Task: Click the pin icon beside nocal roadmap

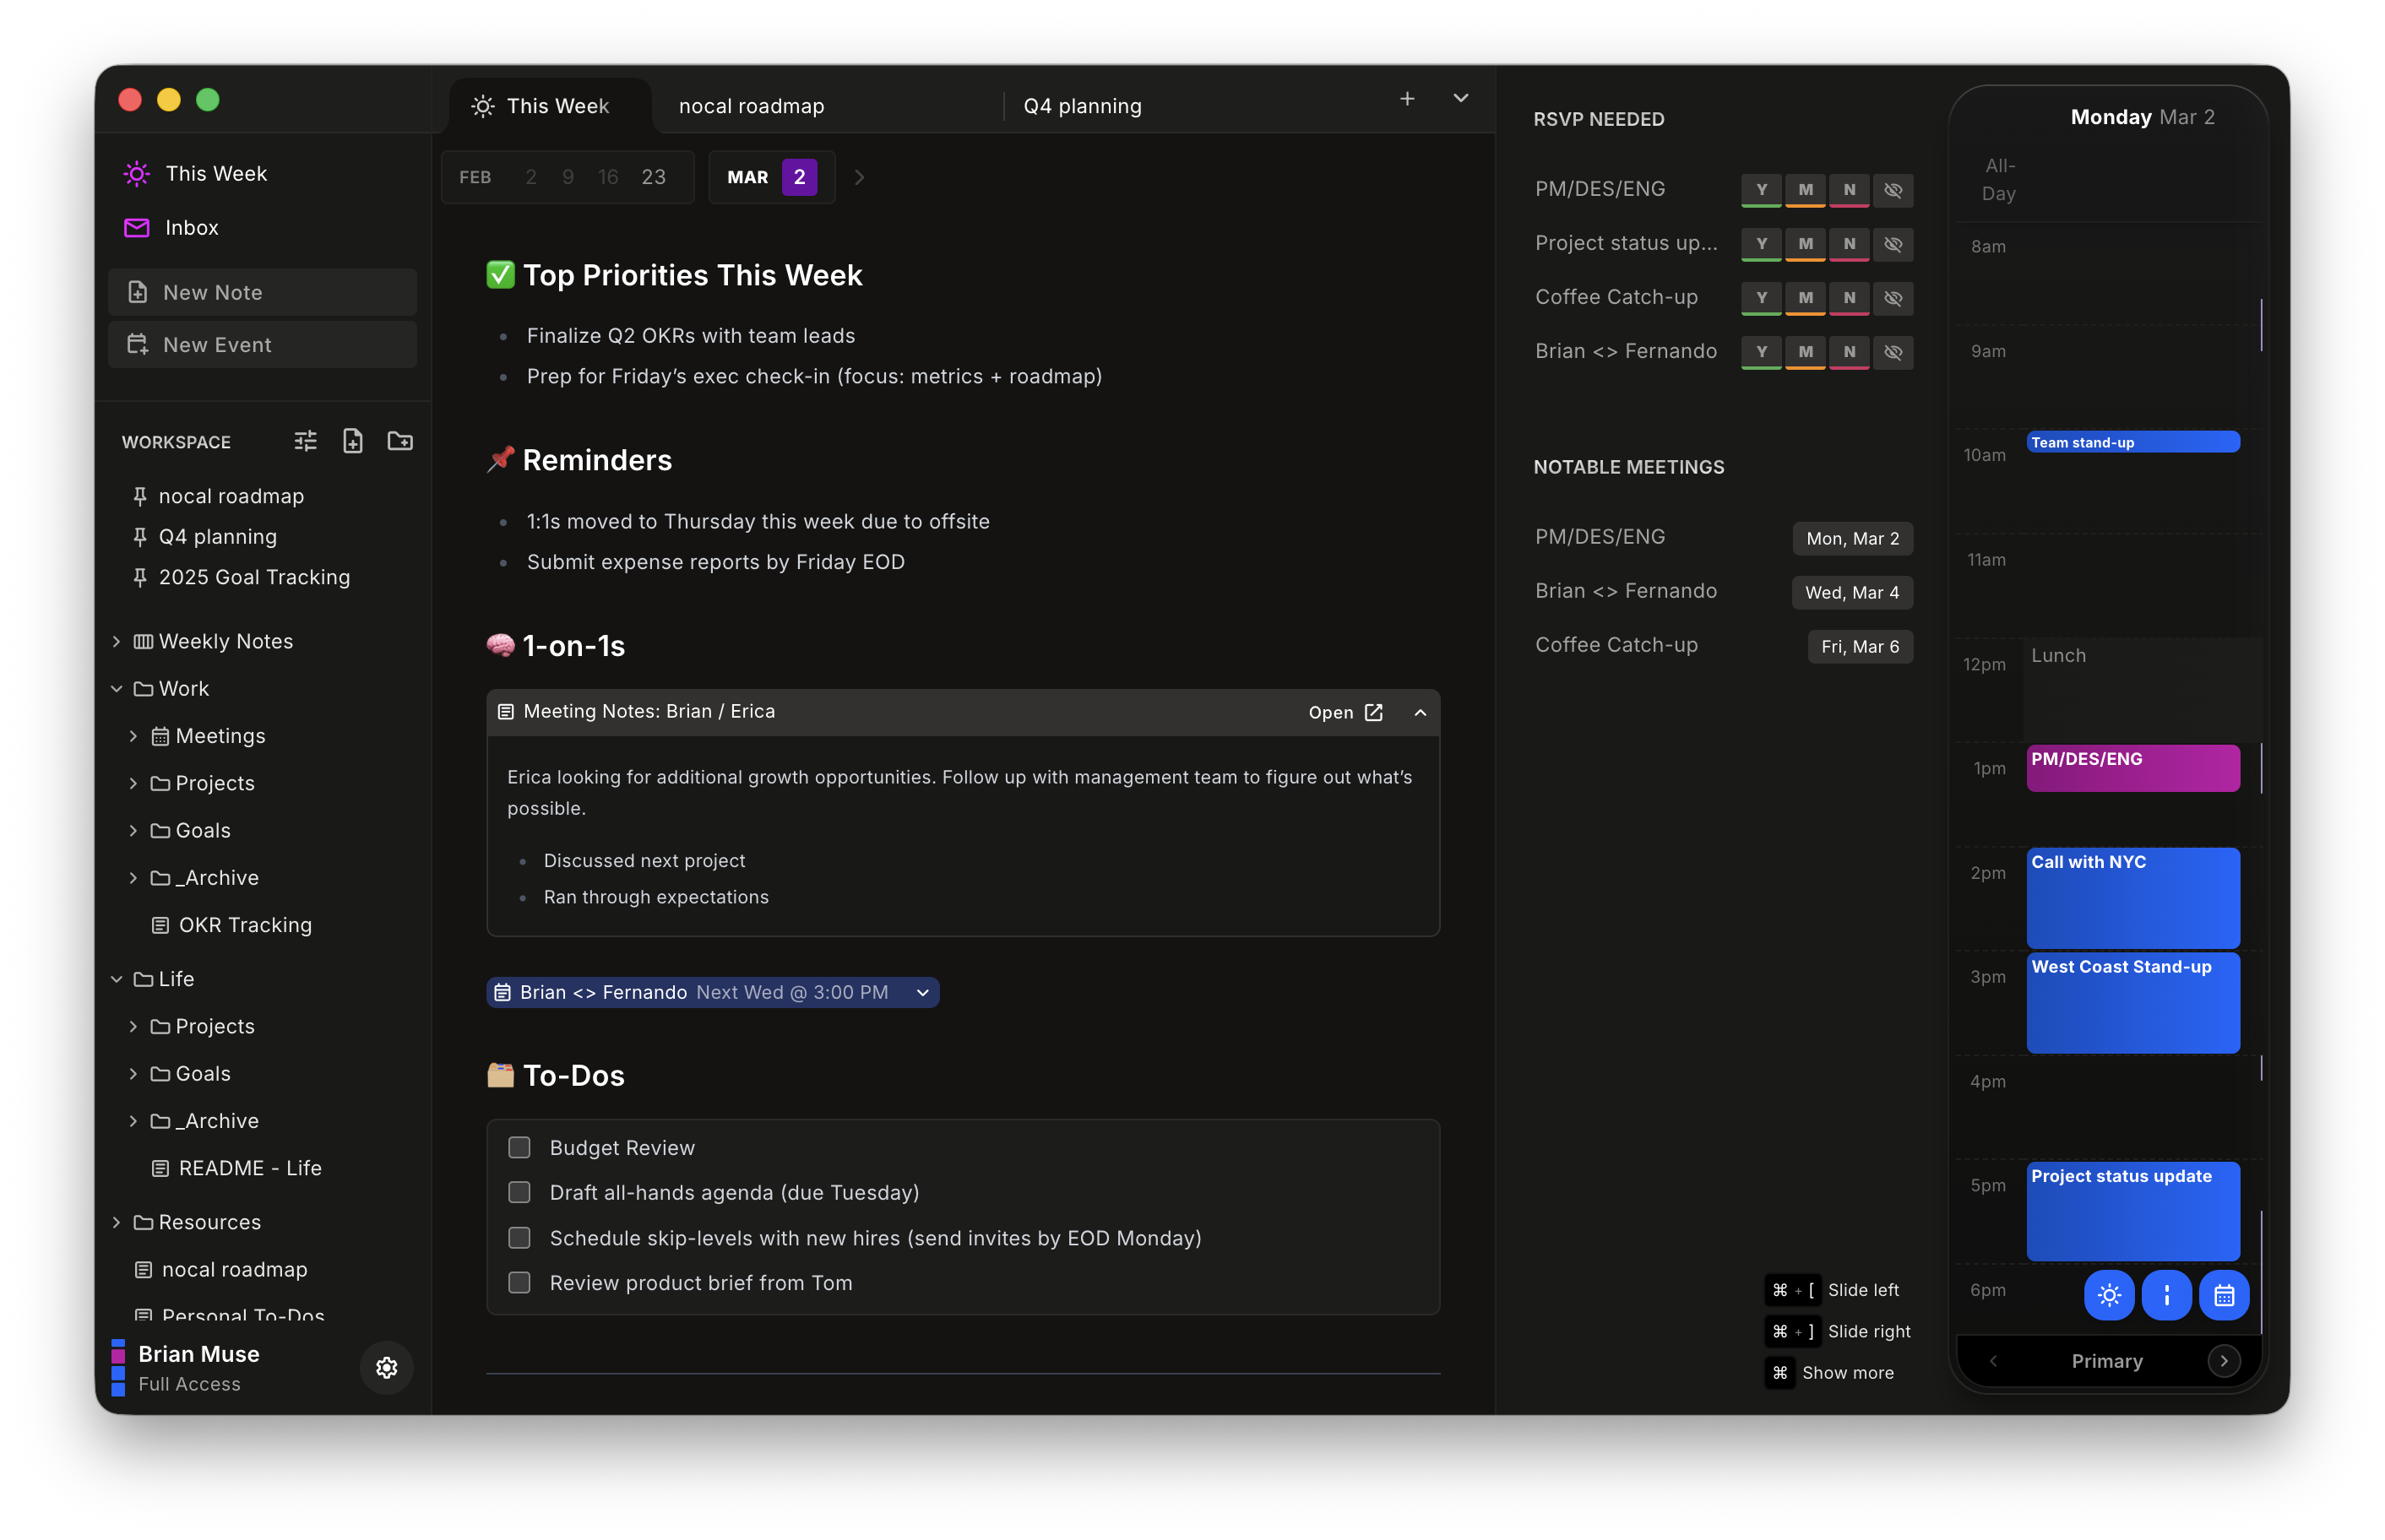Action: [140, 495]
